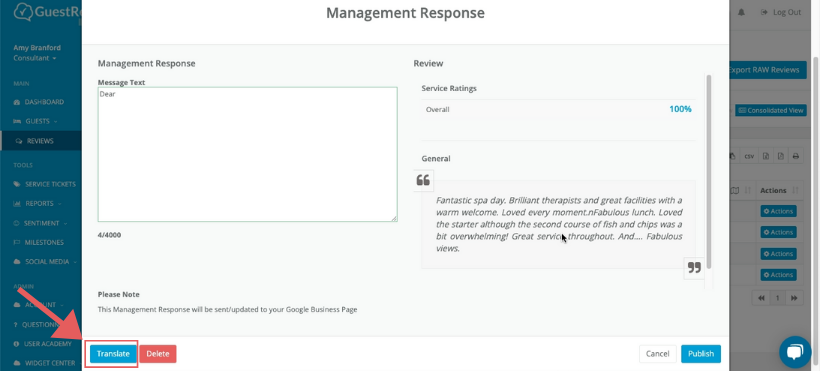
Task: Expand the Guests sidebar menu
Action: pyautogui.click(x=36, y=121)
